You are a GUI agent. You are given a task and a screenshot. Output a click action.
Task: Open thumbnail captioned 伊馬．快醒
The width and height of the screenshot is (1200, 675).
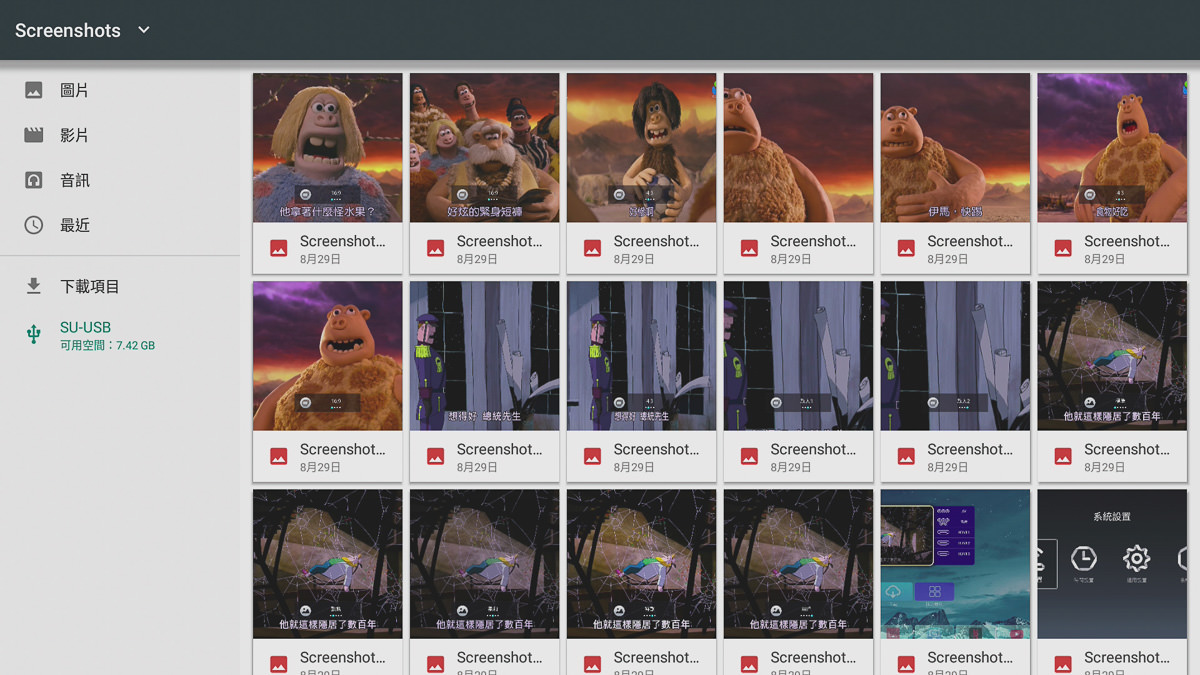[955, 148]
